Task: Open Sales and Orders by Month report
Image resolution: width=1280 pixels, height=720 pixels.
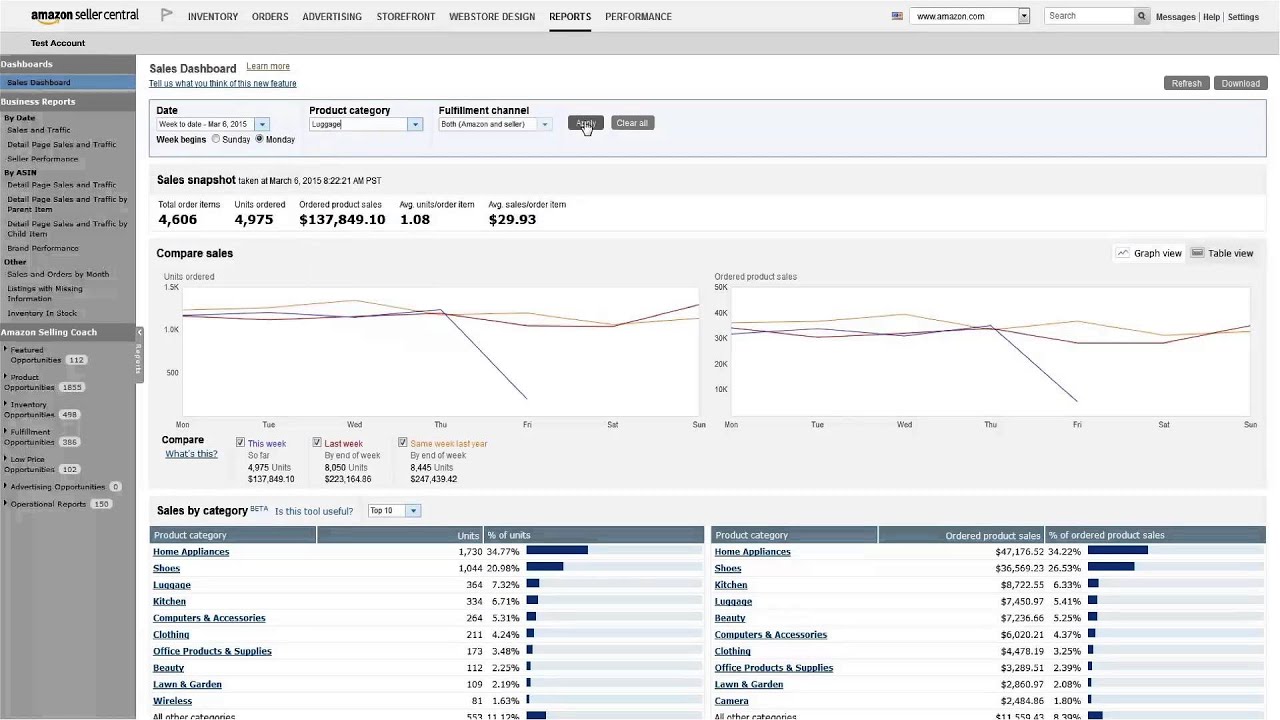Action: [58, 274]
